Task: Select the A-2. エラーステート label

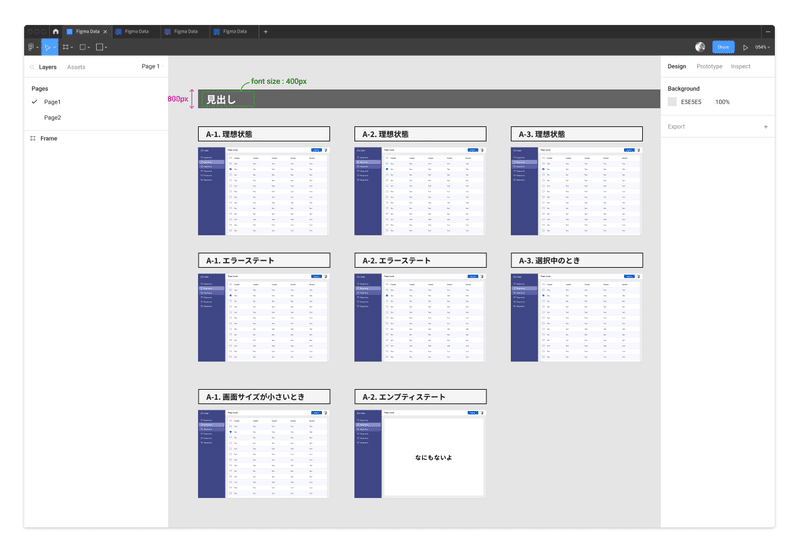Action: 420,260
